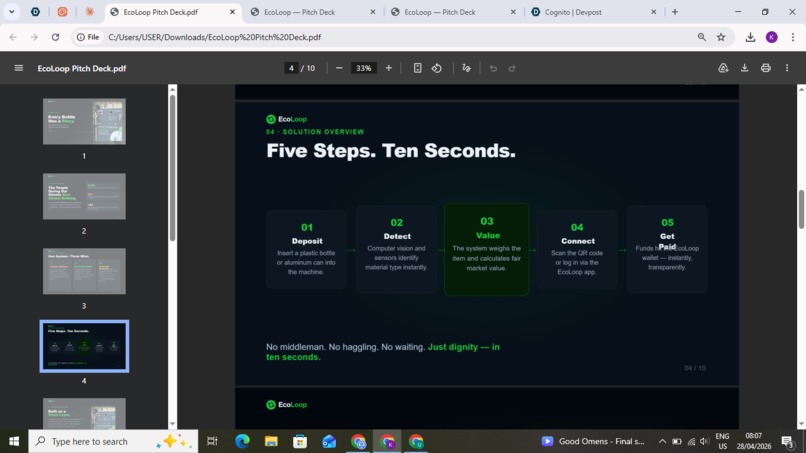This screenshot has width=806, height=453.
Task: Open the tab search dropdown arrow
Action: [x=11, y=12]
